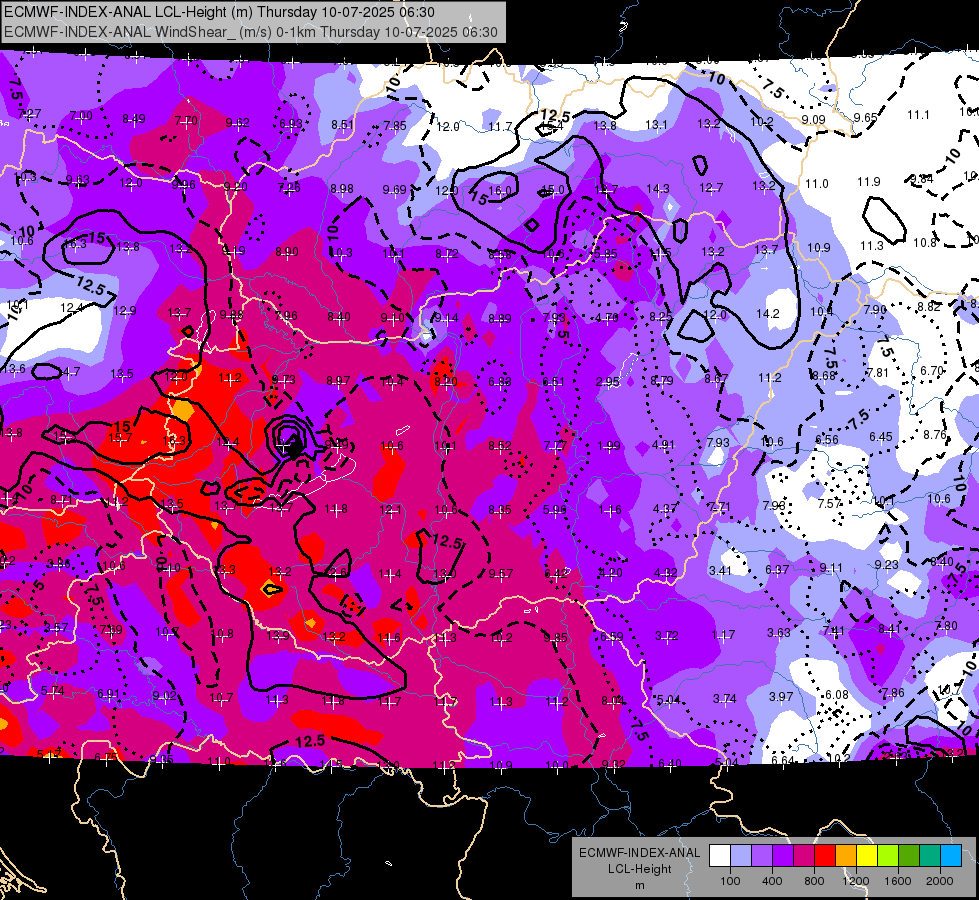The width and height of the screenshot is (979, 900).
Task: Click the wind shear value 2.95
Action: pyautogui.click(x=608, y=381)
